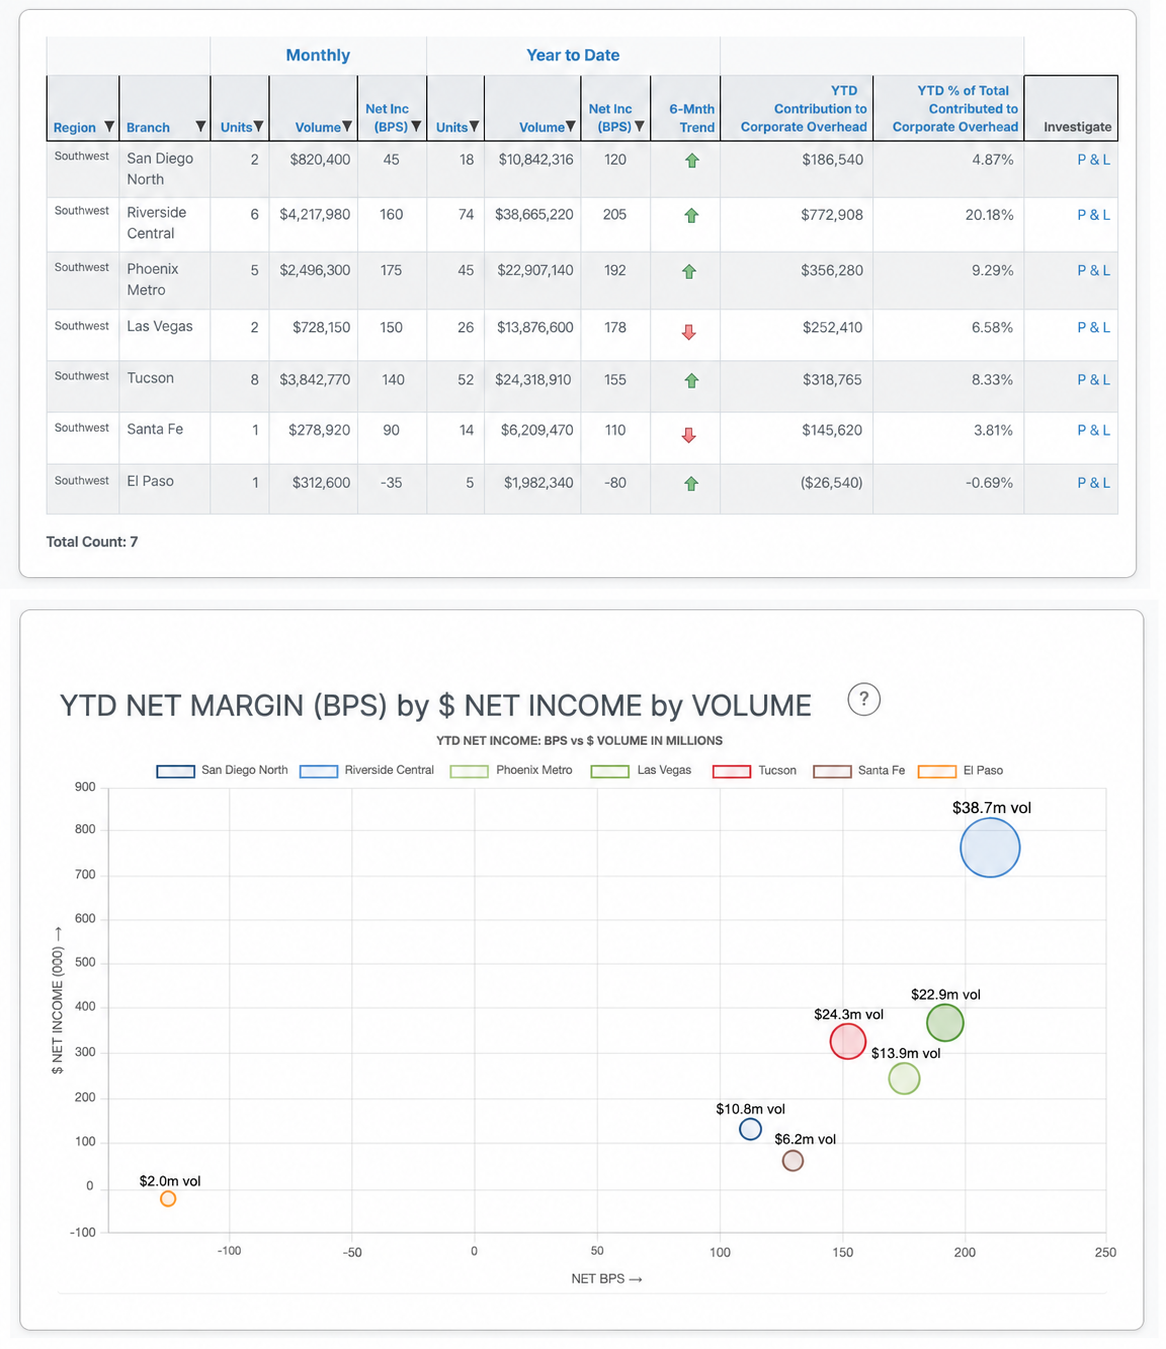Open the Year to Date Units filter dropdown
The height and width of the screenshot is (1349, 1166).
point(474,127)
